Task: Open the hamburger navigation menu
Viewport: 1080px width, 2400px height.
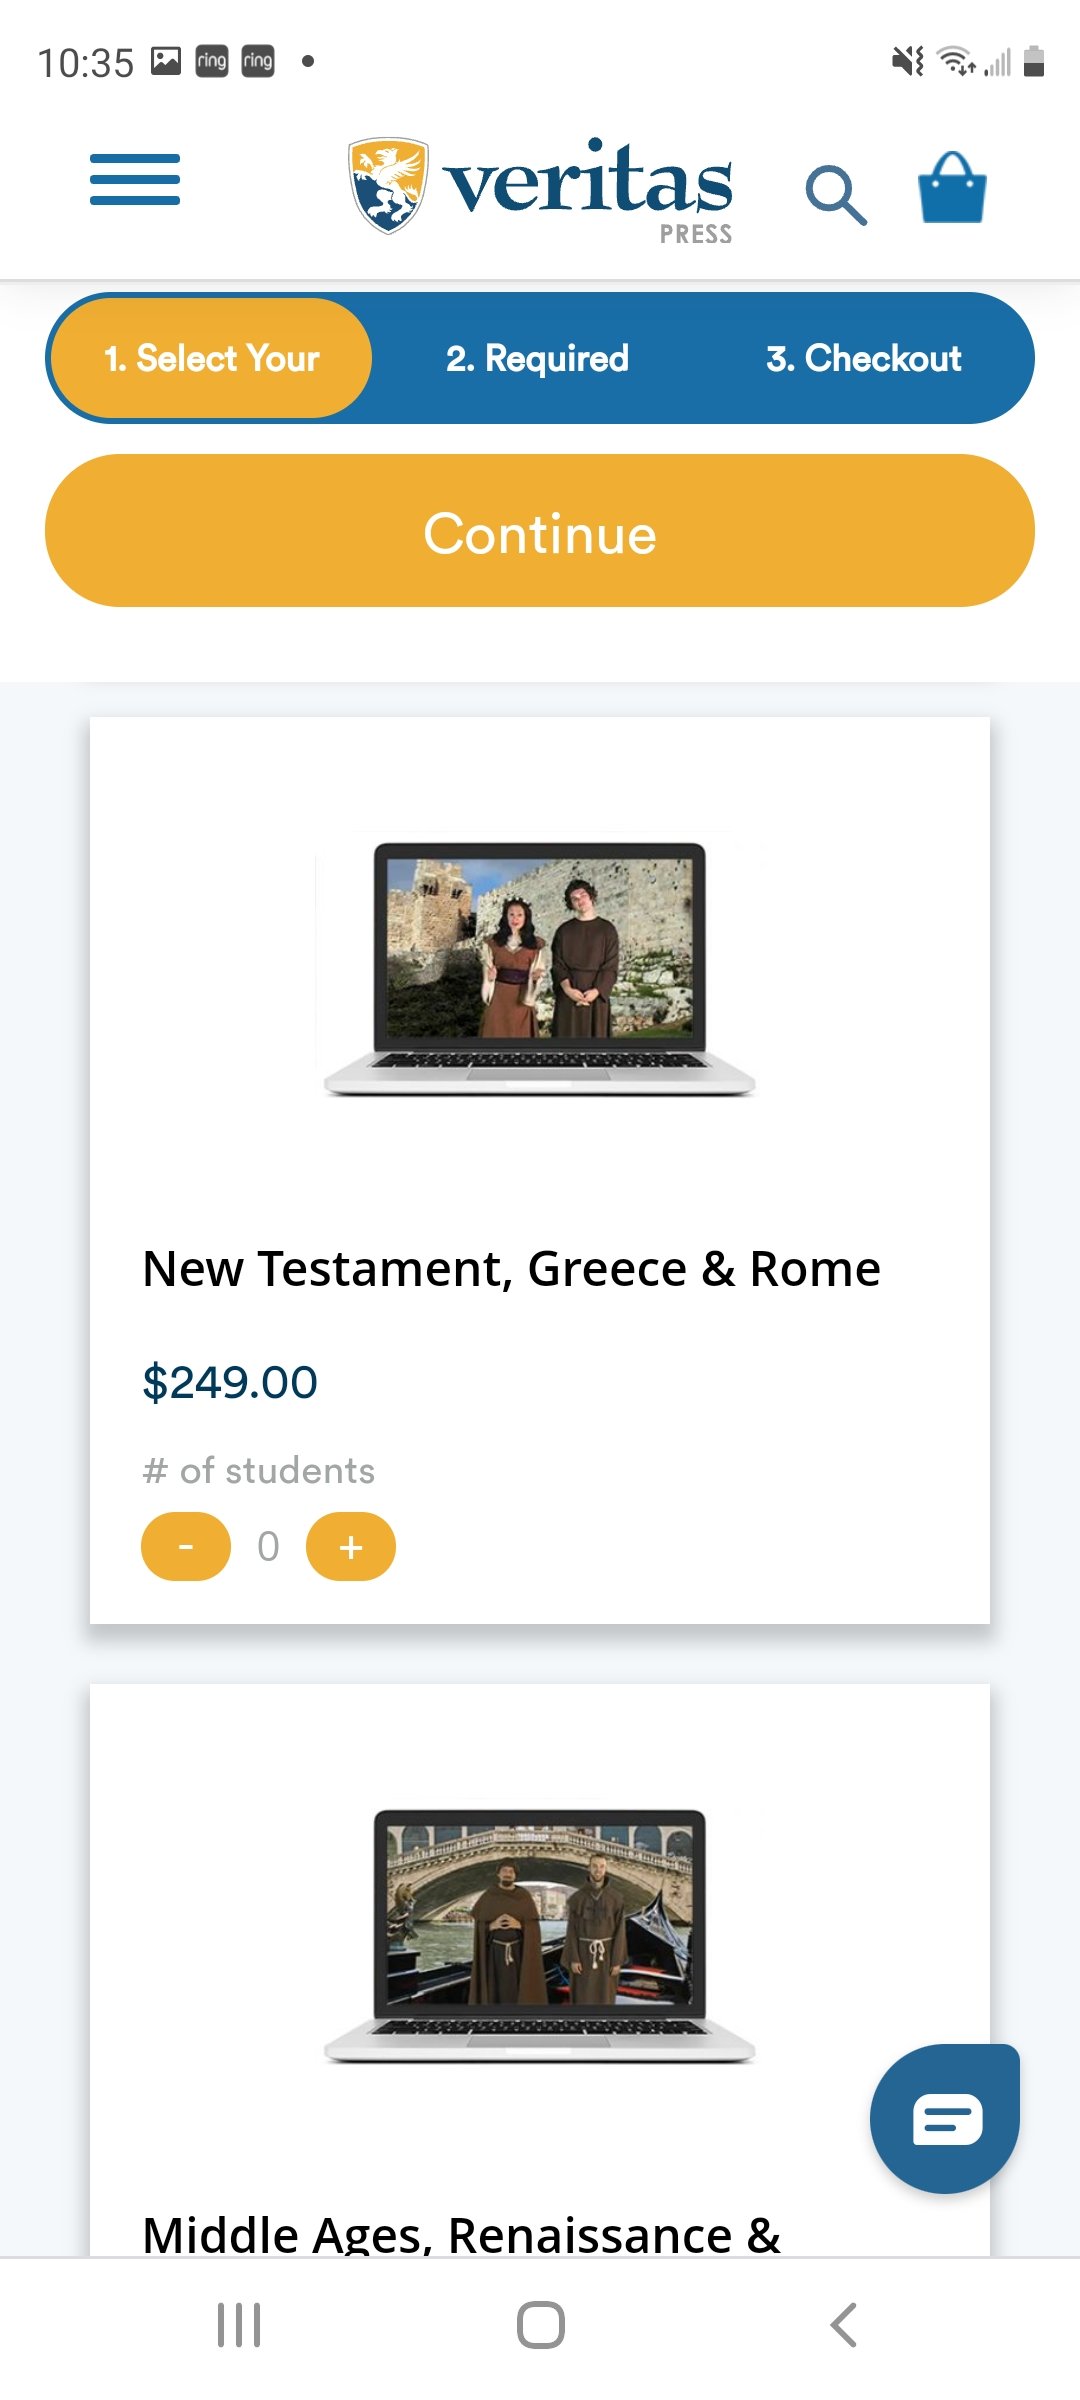Action: pos(135,180)
